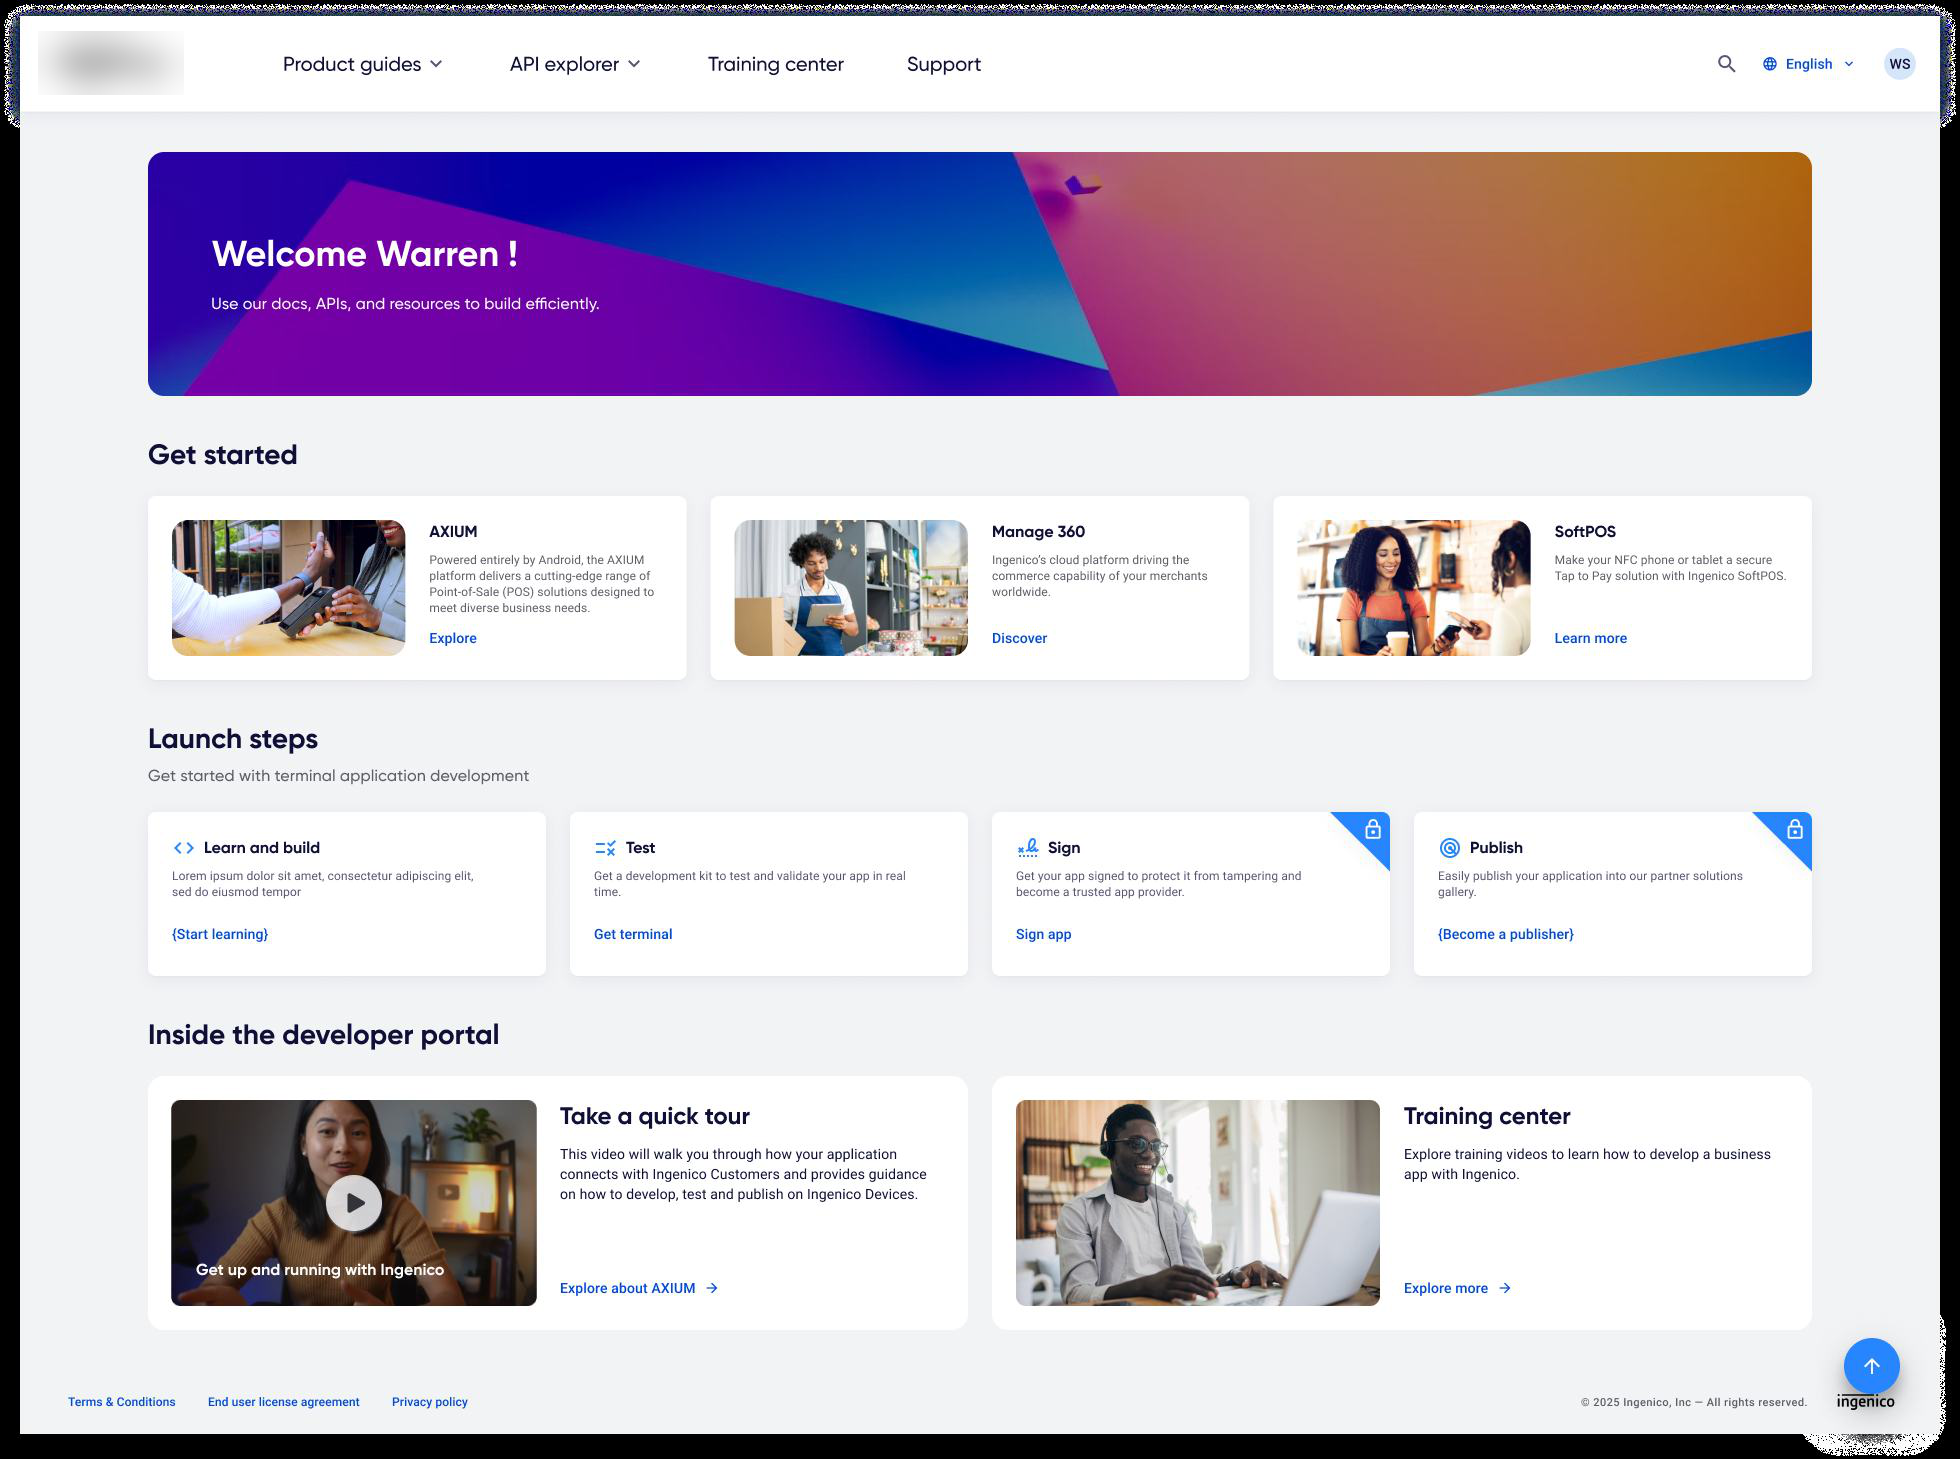Open the English language dropdown arrow

[1849, 64]
